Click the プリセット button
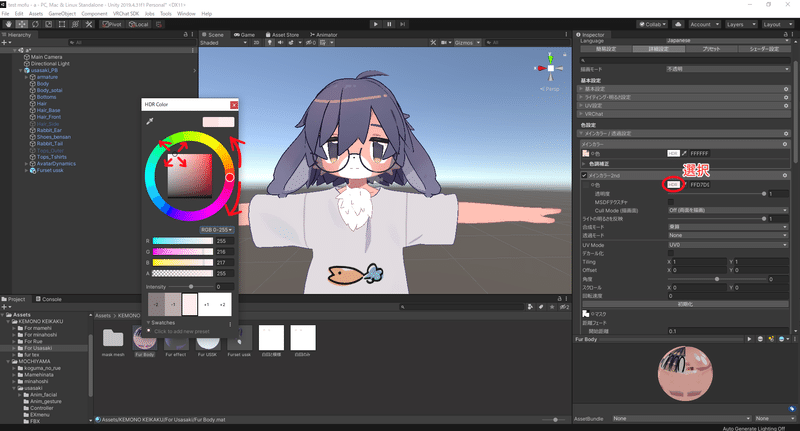The height and width of the screenshot is (431, 800). coord(711,49)
